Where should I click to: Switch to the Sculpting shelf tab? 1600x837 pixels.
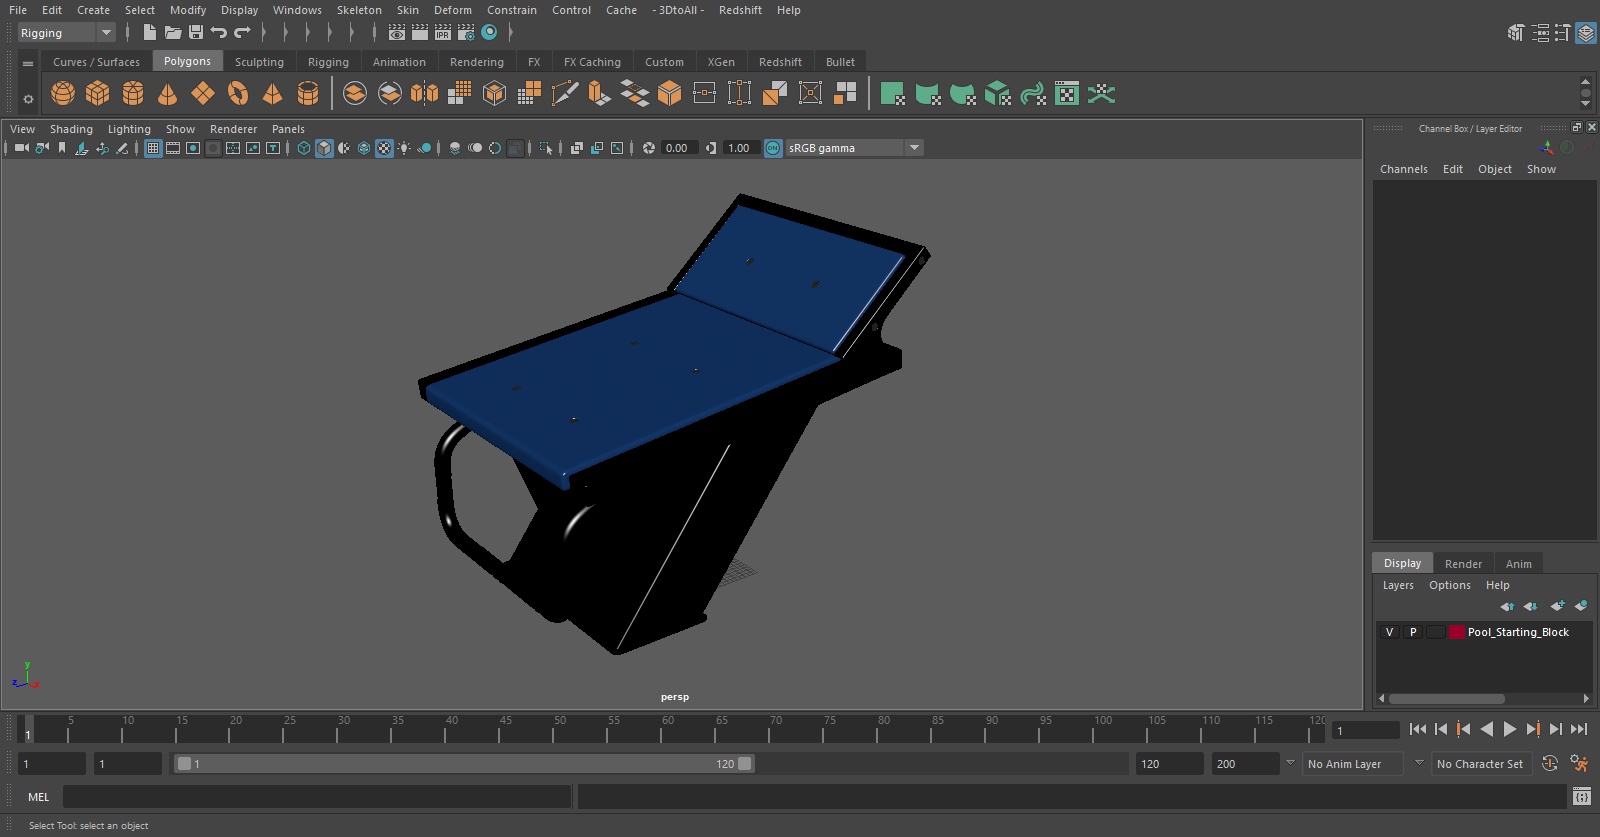pos(259,62)
